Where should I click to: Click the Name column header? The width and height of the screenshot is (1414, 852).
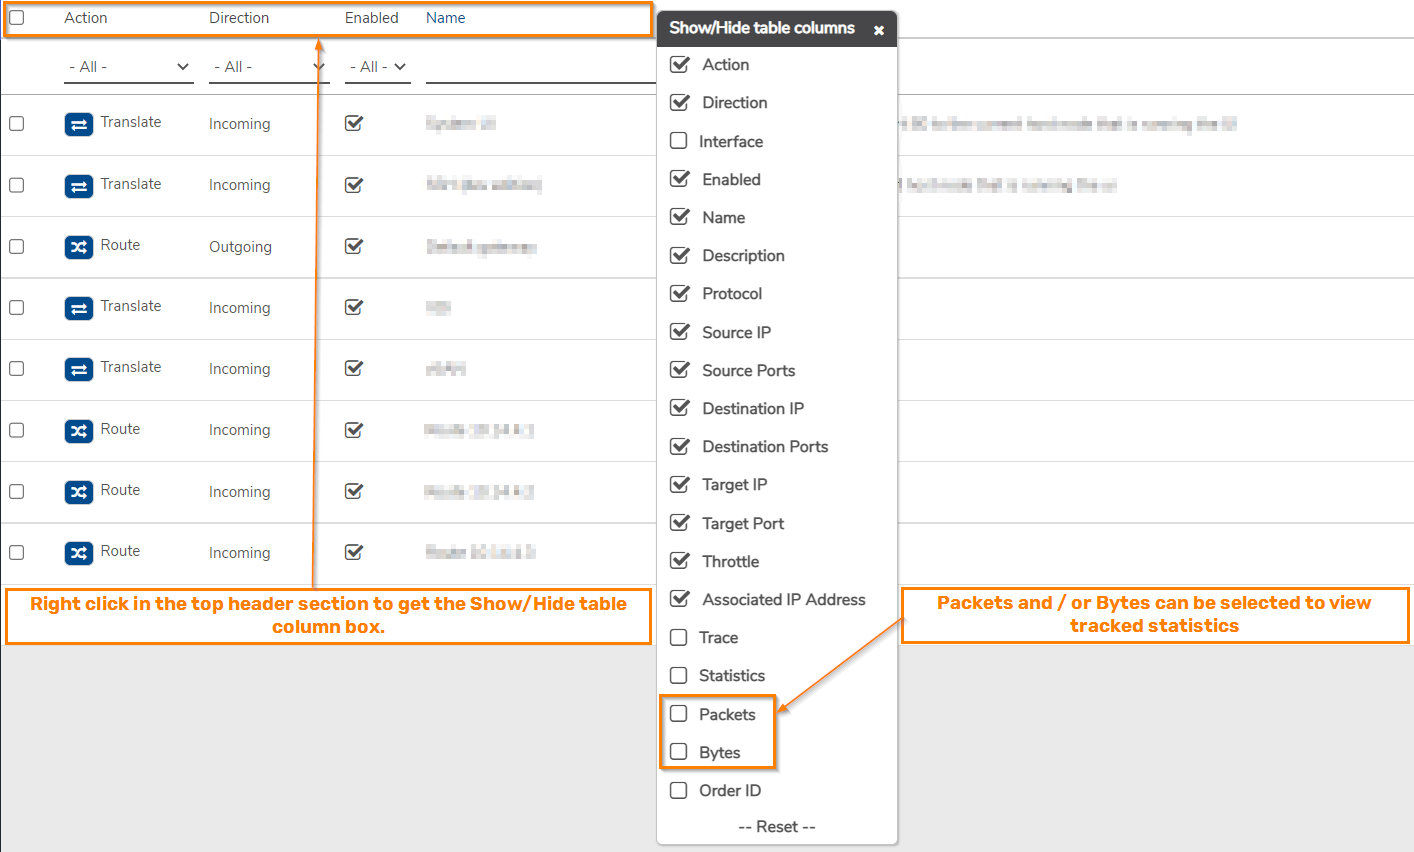coord(446,18)
